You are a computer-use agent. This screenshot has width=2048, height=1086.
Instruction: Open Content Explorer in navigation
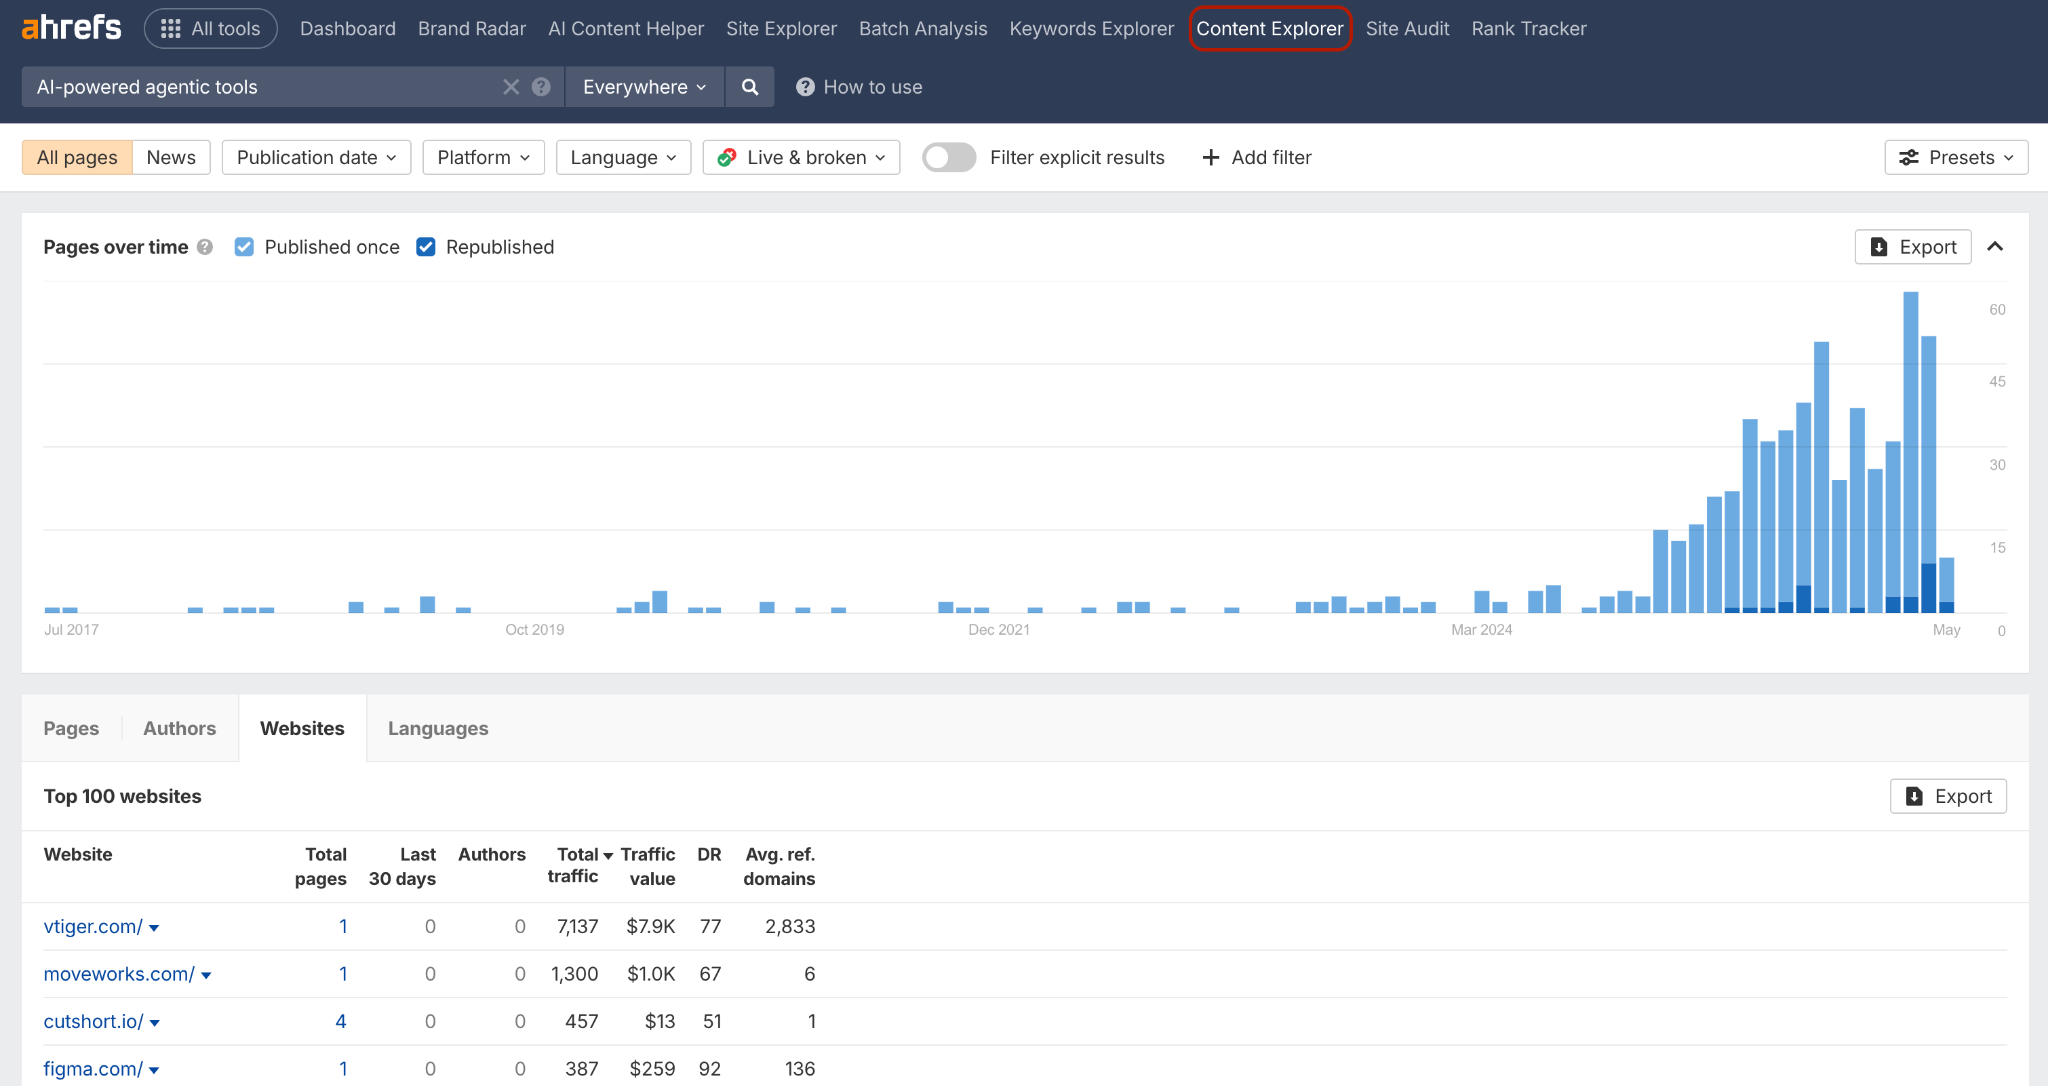1270,29
